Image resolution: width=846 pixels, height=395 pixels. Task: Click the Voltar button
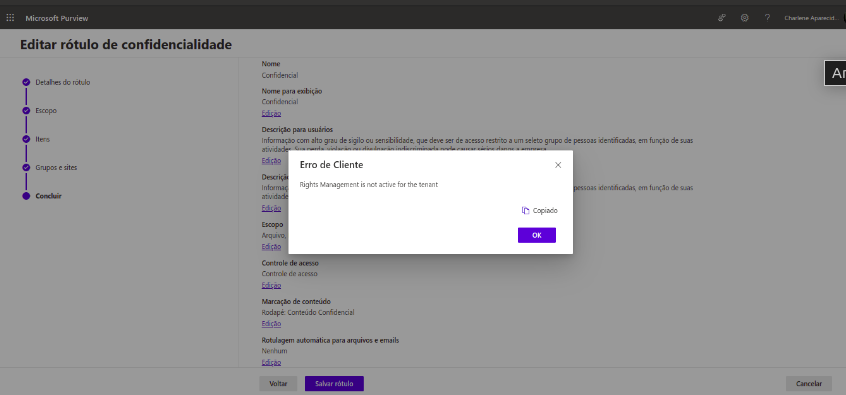click(278, 384)
